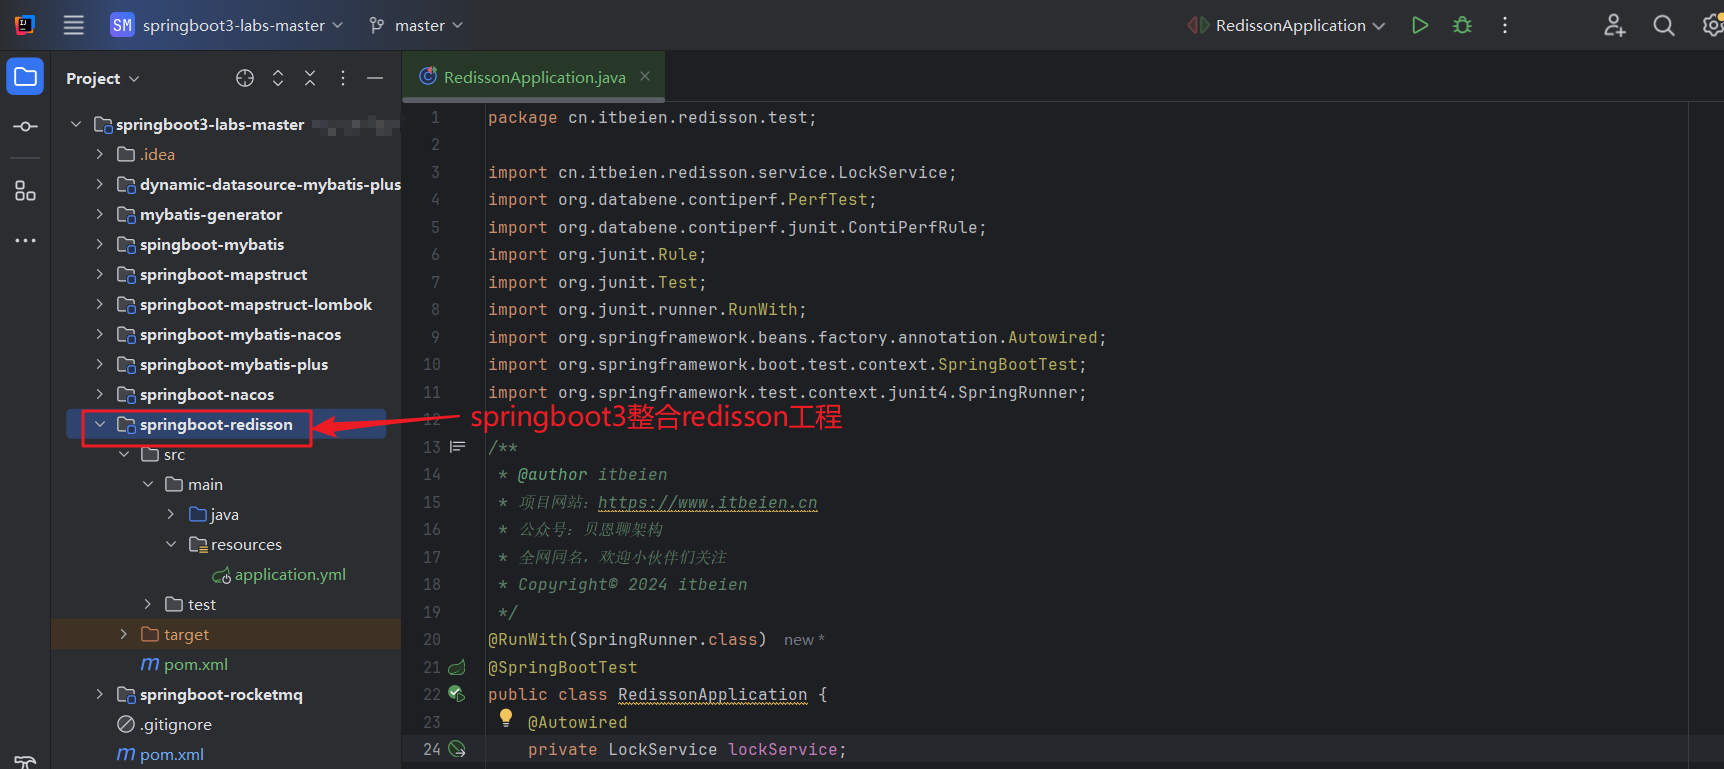This screenshot has width=1724, height=769.
Task: Expand the mybatis-generator module
Action: 100,214
